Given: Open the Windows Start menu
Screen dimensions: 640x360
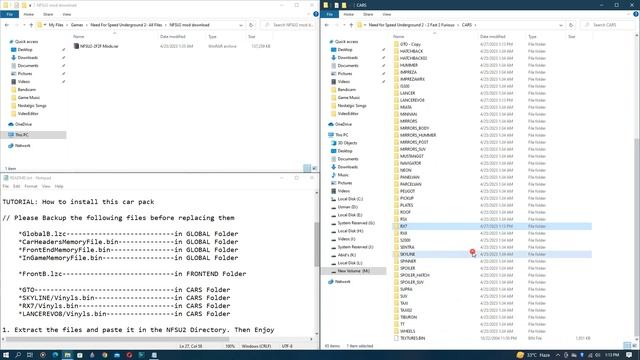Looking at the screenshot, I should pyautogui.click(x=6, y=355).
